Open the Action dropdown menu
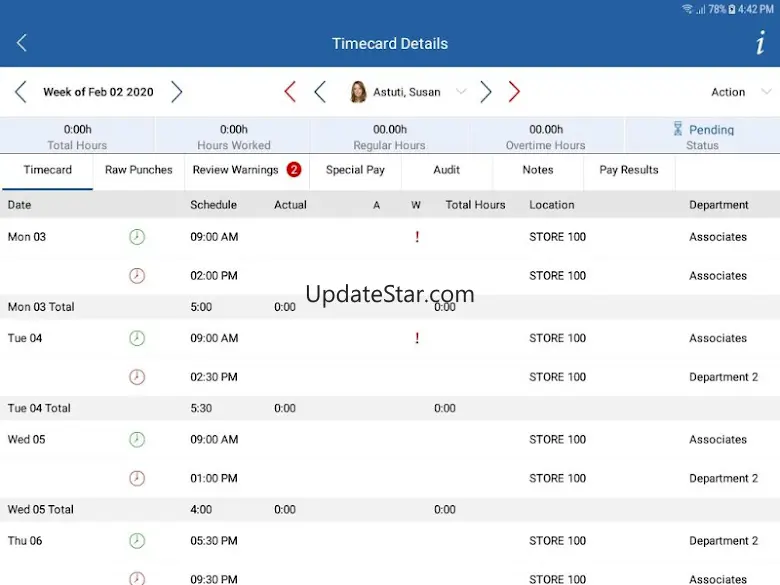This screenshot has height=585, width=780. click(738, 92)
